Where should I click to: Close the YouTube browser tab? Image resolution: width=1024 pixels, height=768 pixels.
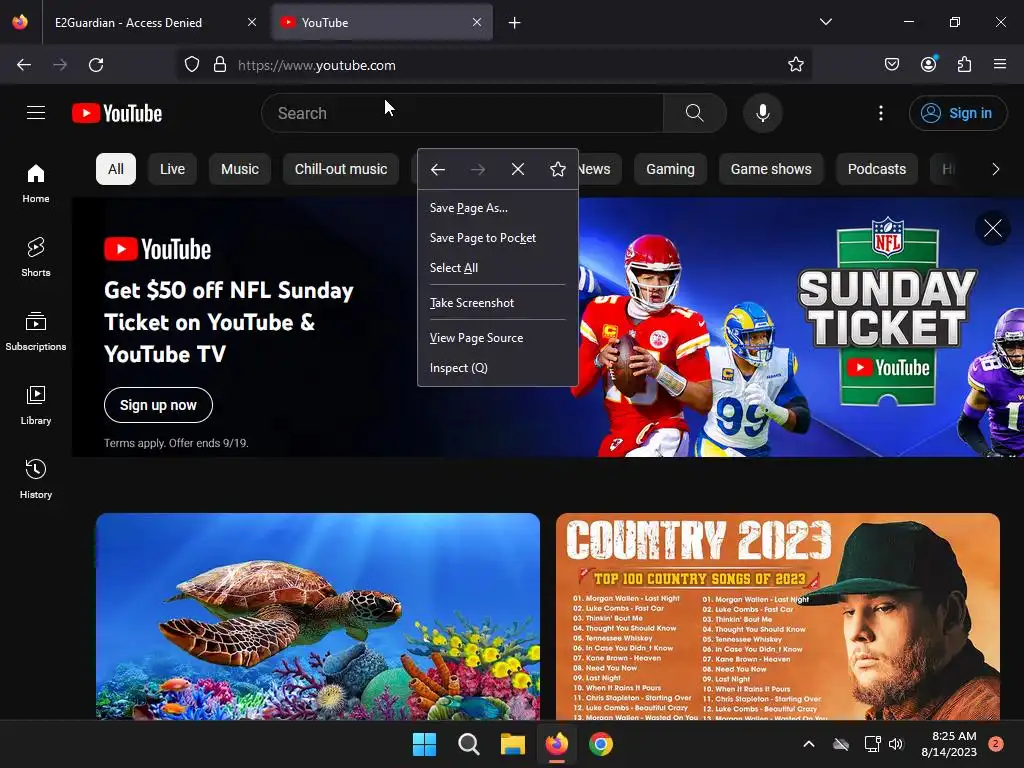click(x=477, y=22)
